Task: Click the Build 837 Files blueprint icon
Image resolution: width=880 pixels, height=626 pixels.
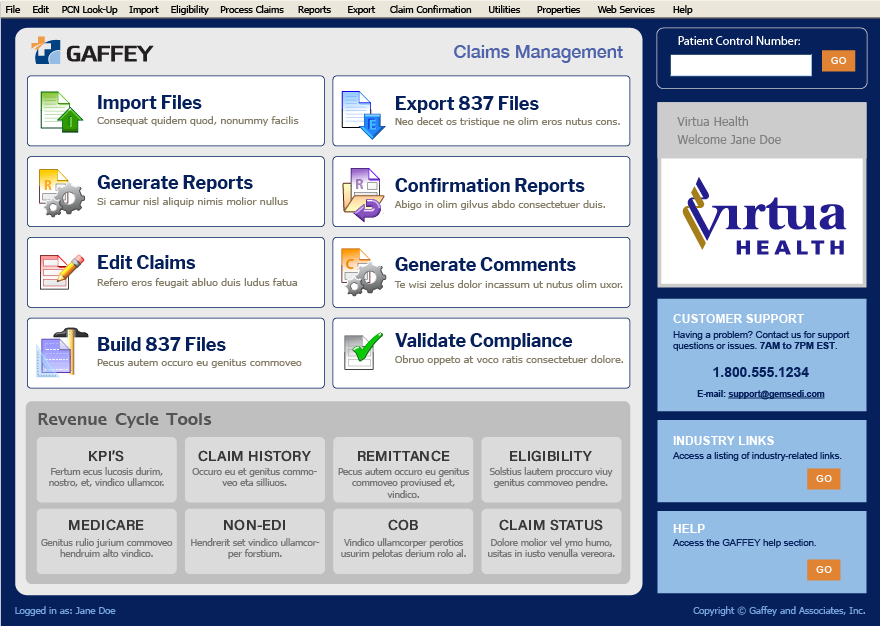Action: 62,352
